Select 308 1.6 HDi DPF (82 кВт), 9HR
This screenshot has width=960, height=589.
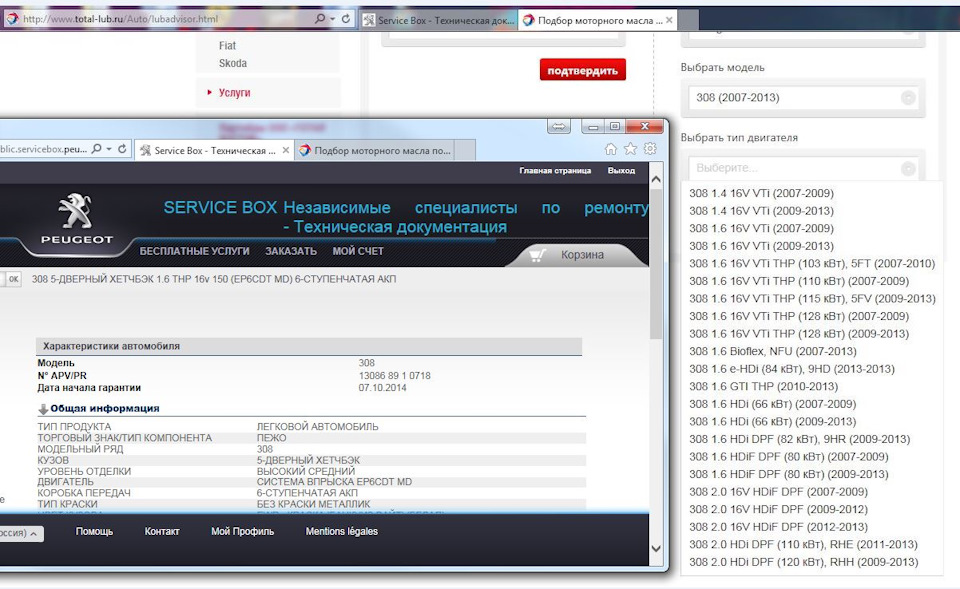click(800, 439)
